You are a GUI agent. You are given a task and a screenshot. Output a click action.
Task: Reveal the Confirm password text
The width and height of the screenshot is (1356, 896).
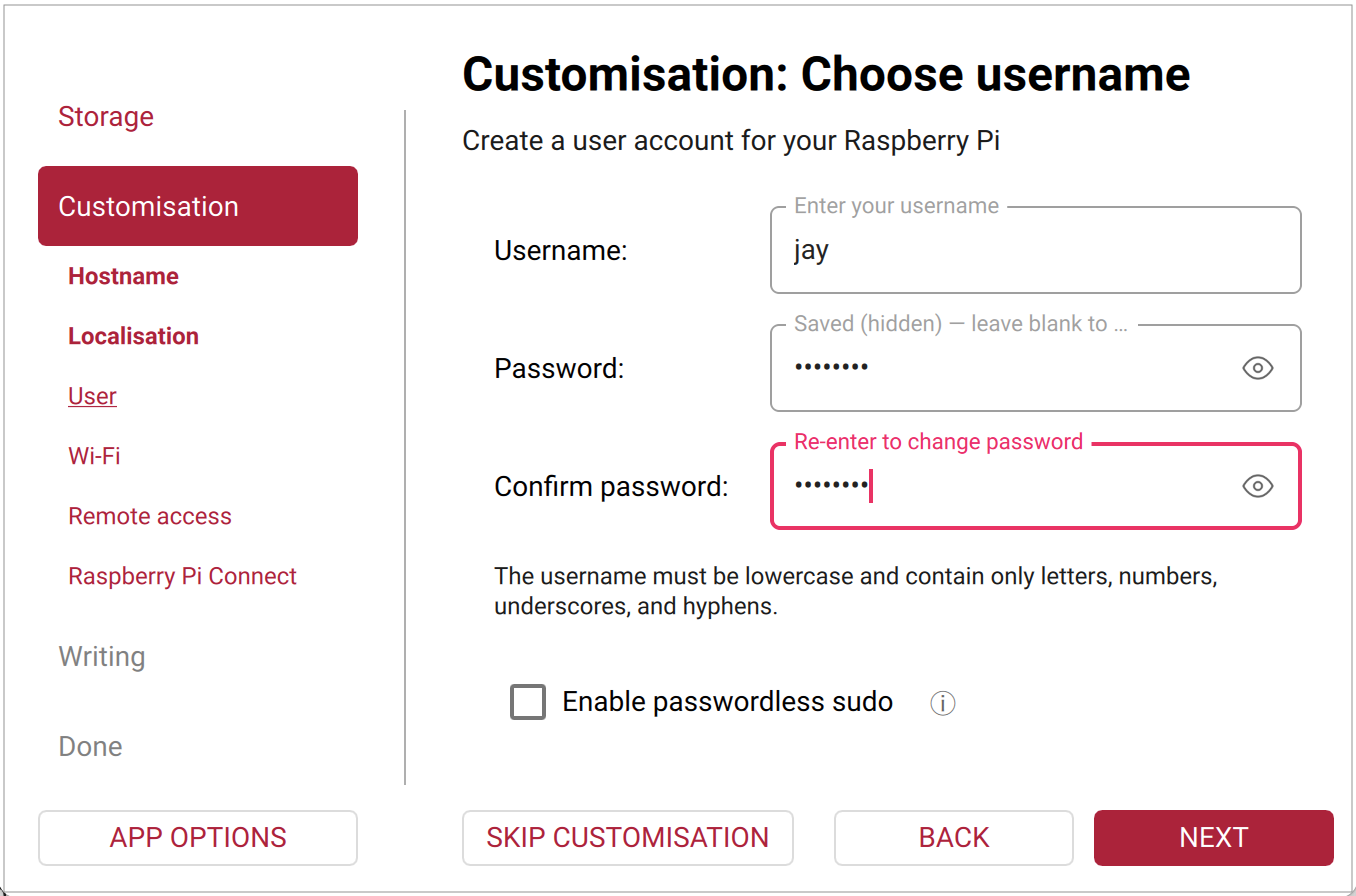pyautogui.click(x=1257, y=486)
